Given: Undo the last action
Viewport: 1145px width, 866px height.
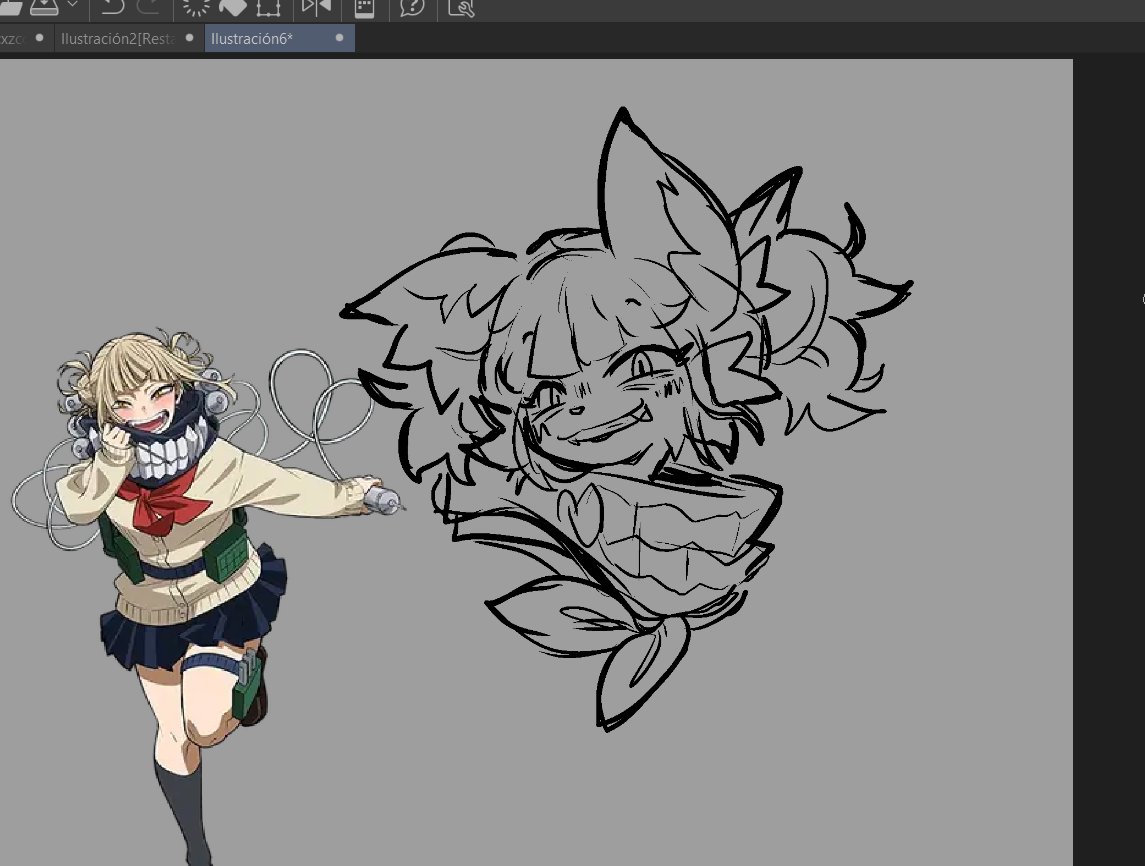Looking at the screenshot, I should click(112, 7).
